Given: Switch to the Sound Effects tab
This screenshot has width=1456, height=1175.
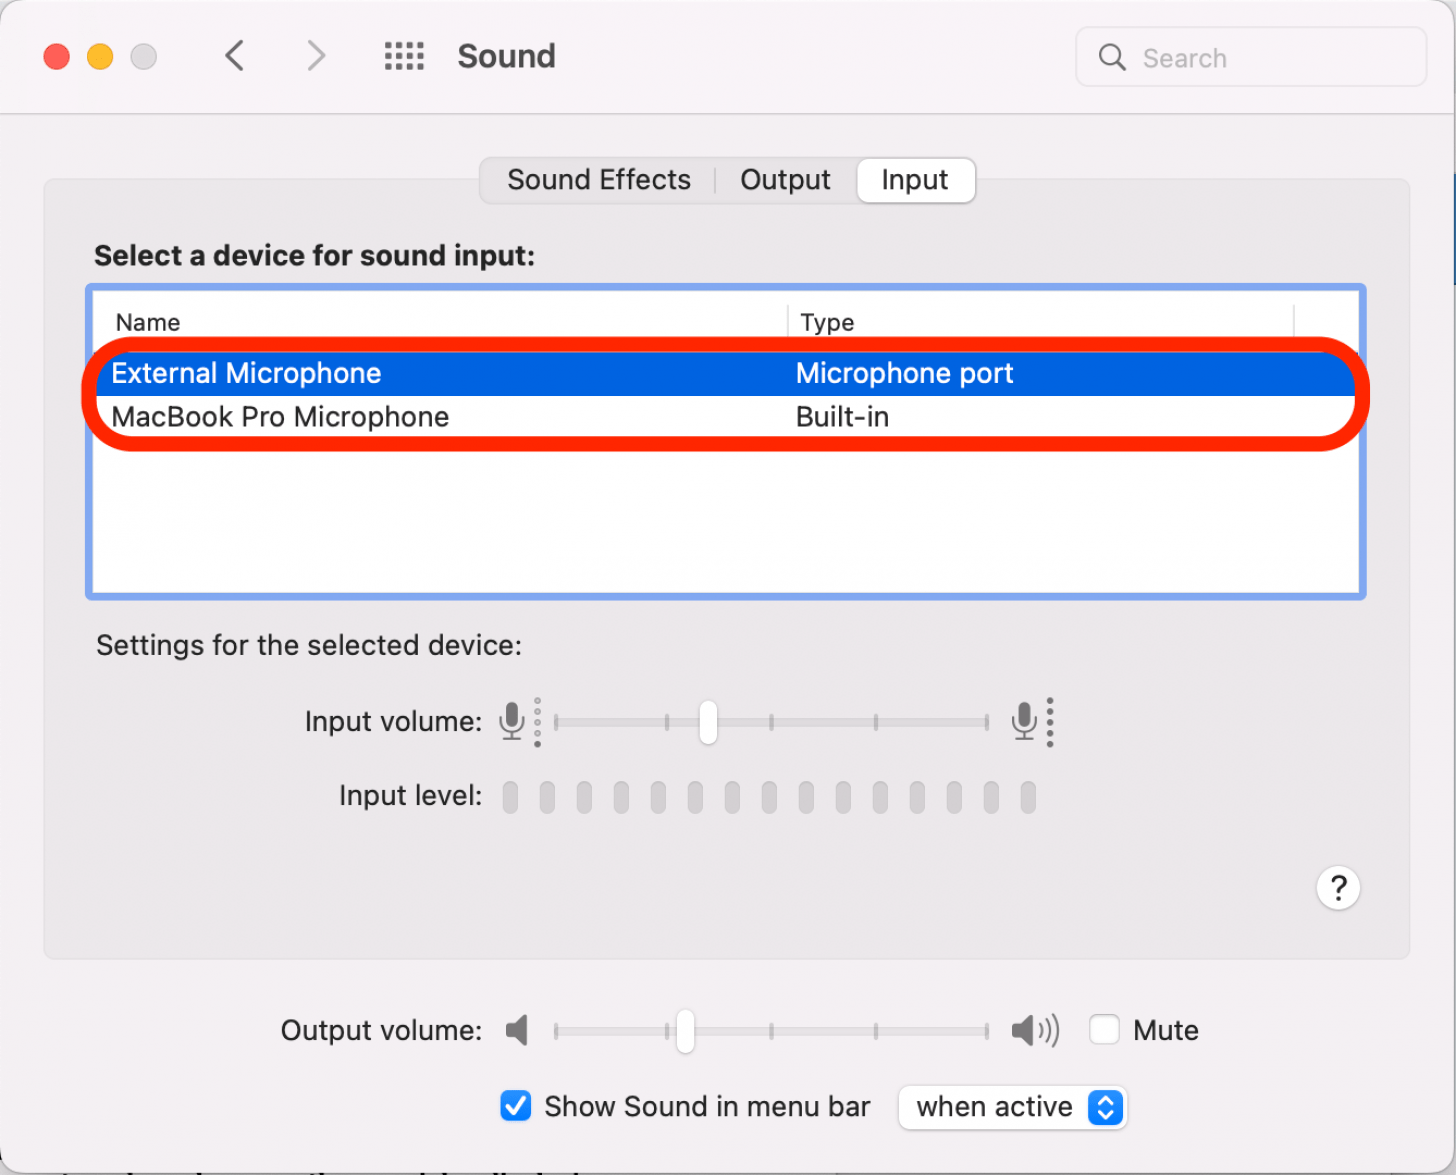Looking at the screenshot, I should (598, 180).
